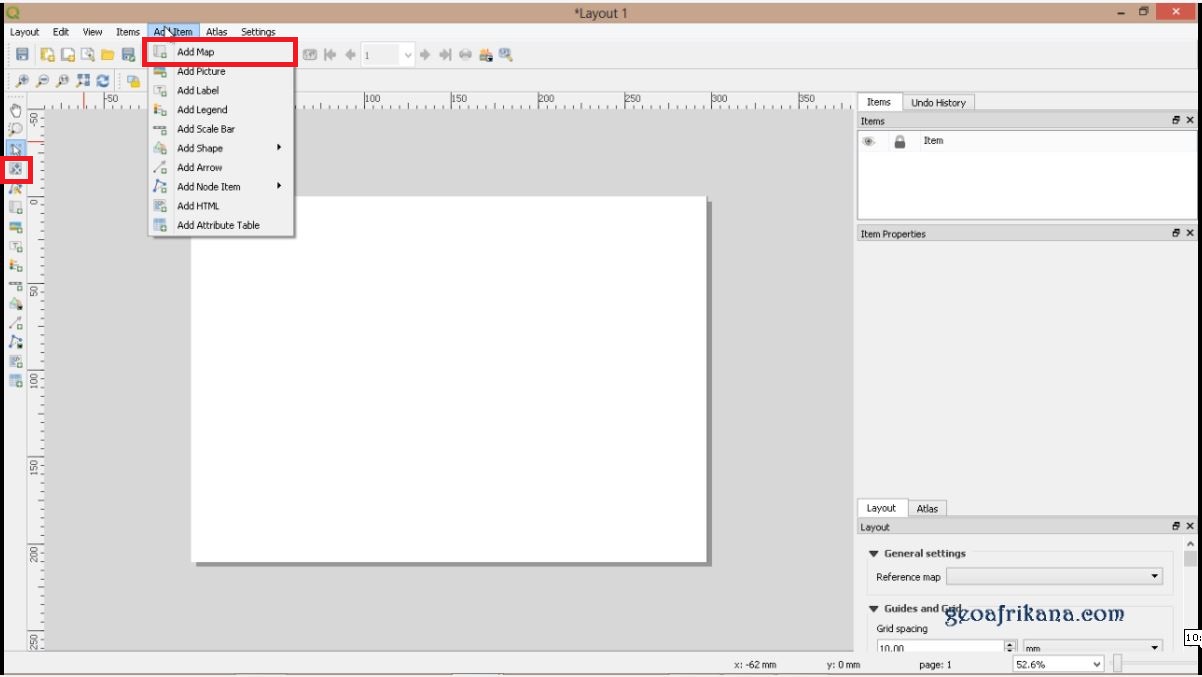The height and width of the screenshot is (677, 1202).
Task: Open the Atlas menu
Action: 217,31
